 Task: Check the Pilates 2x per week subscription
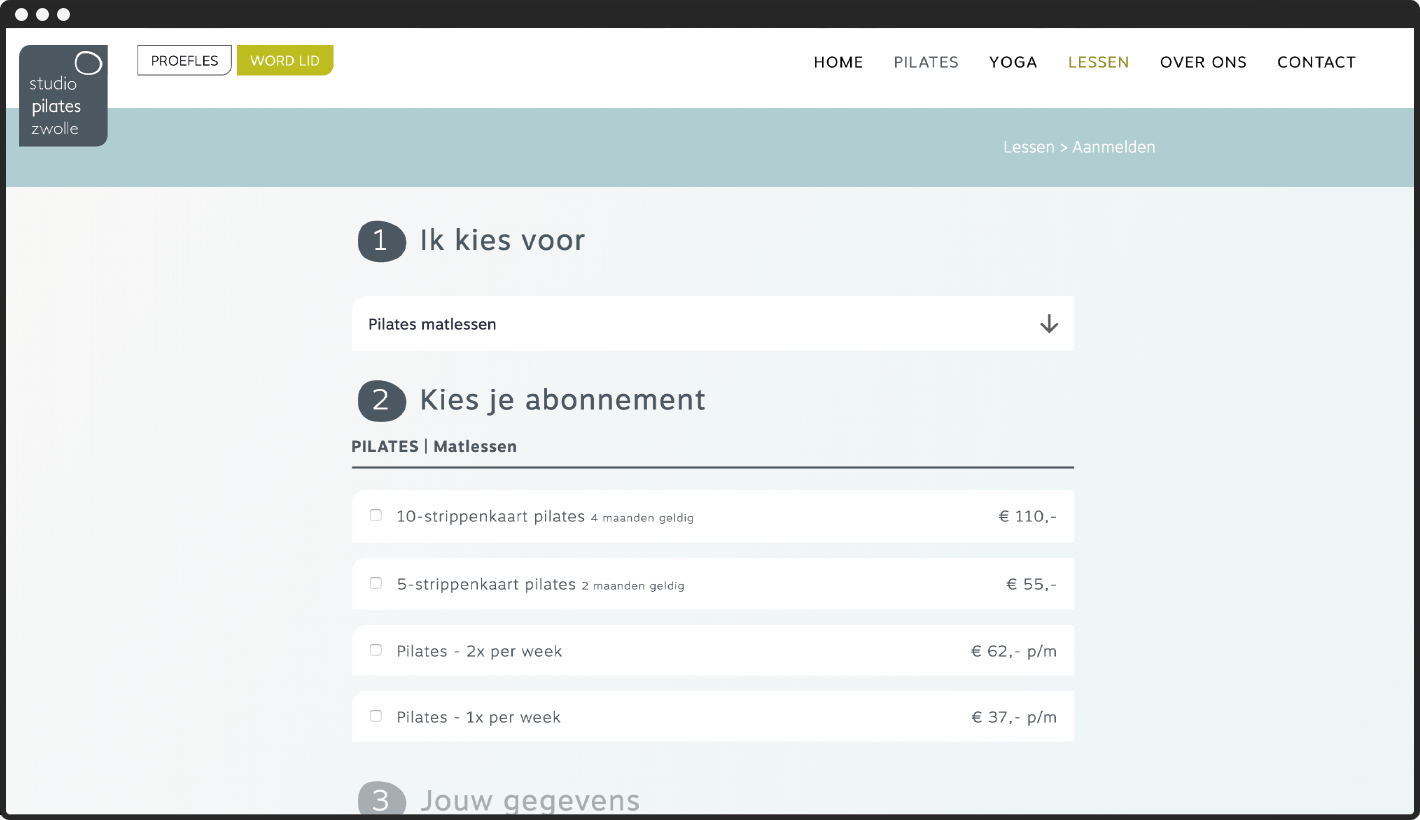point(375,649)
